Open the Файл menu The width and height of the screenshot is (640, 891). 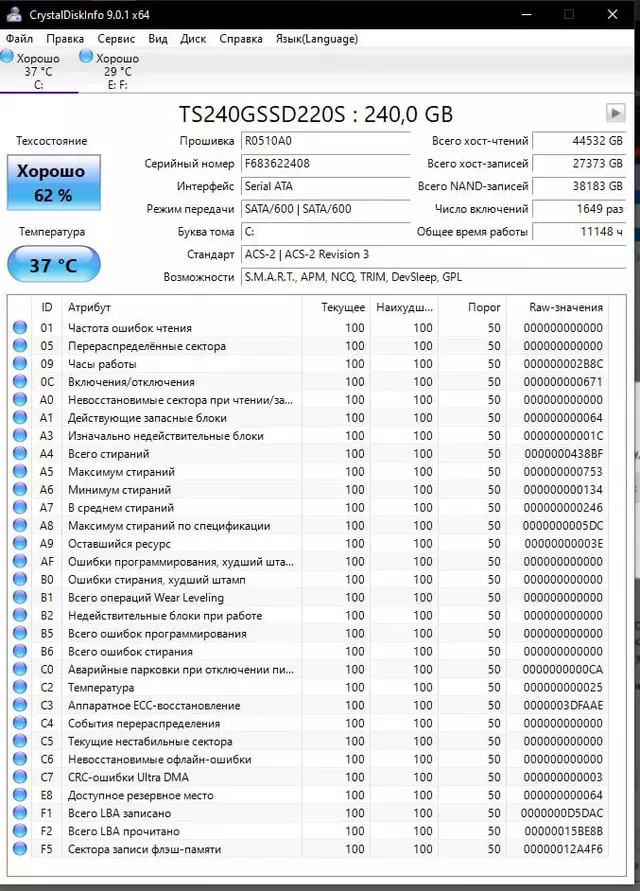[x=19, y=39]
